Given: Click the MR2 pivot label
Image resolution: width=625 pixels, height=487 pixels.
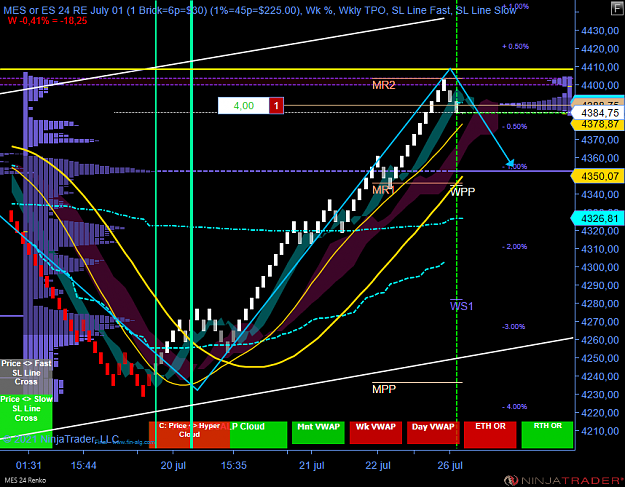Looking at the screenshot, I should [383, 85].
